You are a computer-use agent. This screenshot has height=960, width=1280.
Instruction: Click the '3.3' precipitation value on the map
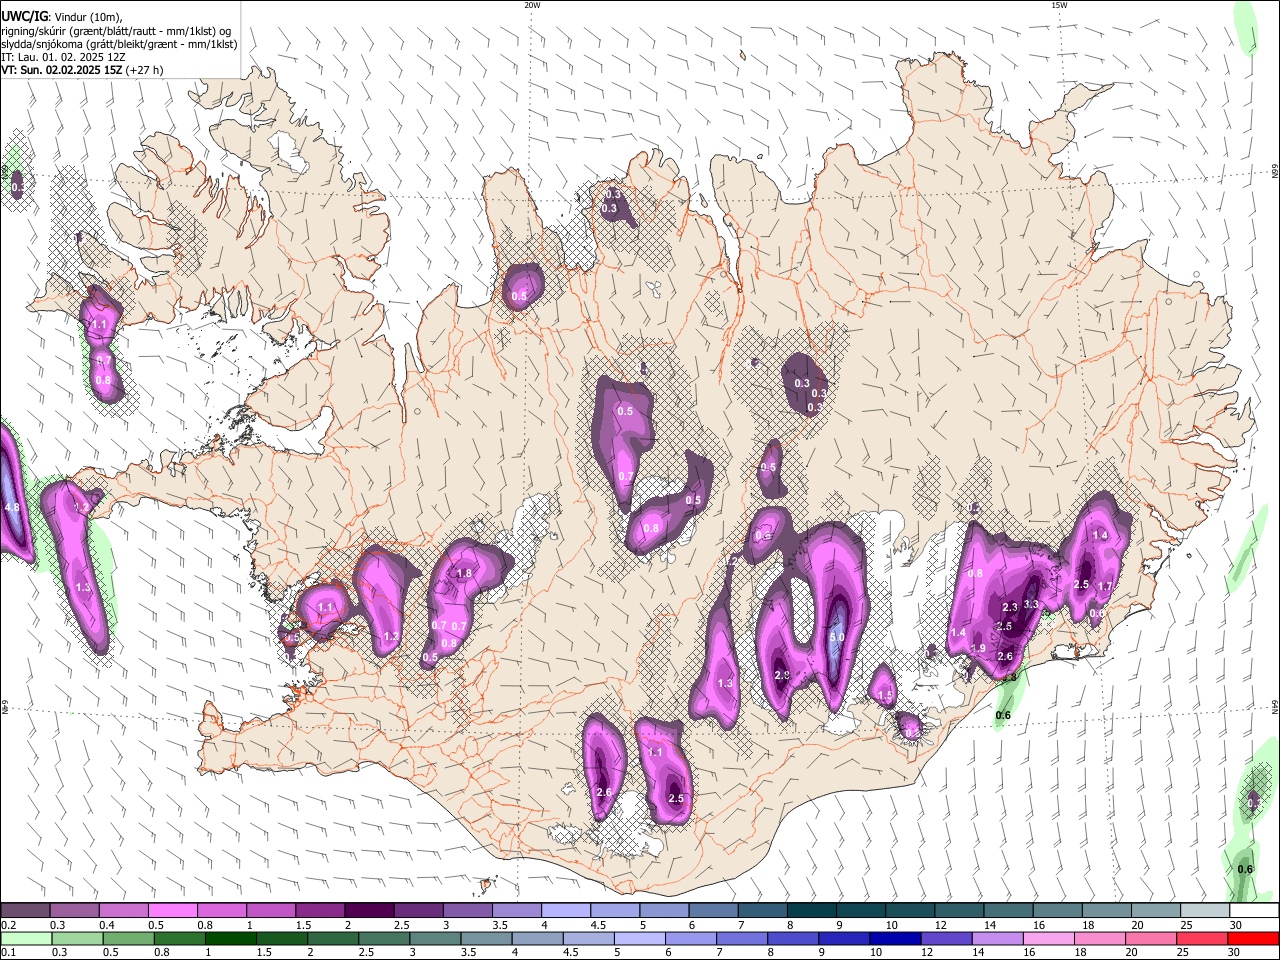[x=1031, y=604]
